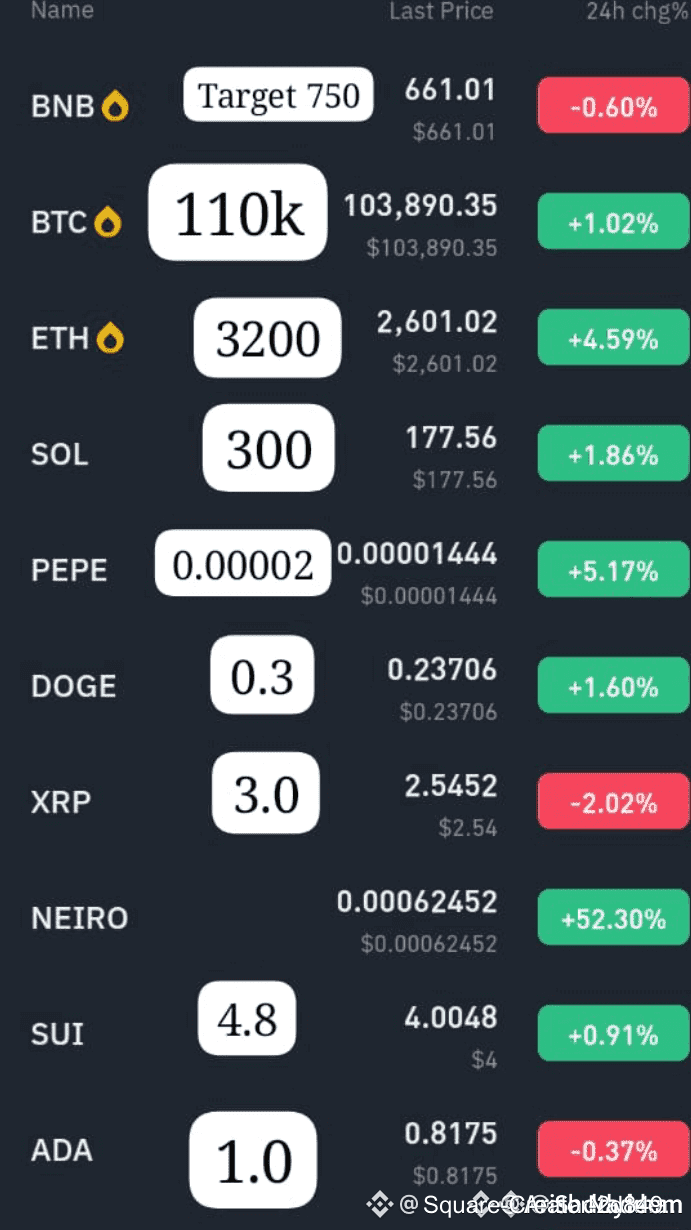Select the 3200 target label on ETH
Image resolution: width=691 pixels, height=1230 pixels.
(267, 338)
